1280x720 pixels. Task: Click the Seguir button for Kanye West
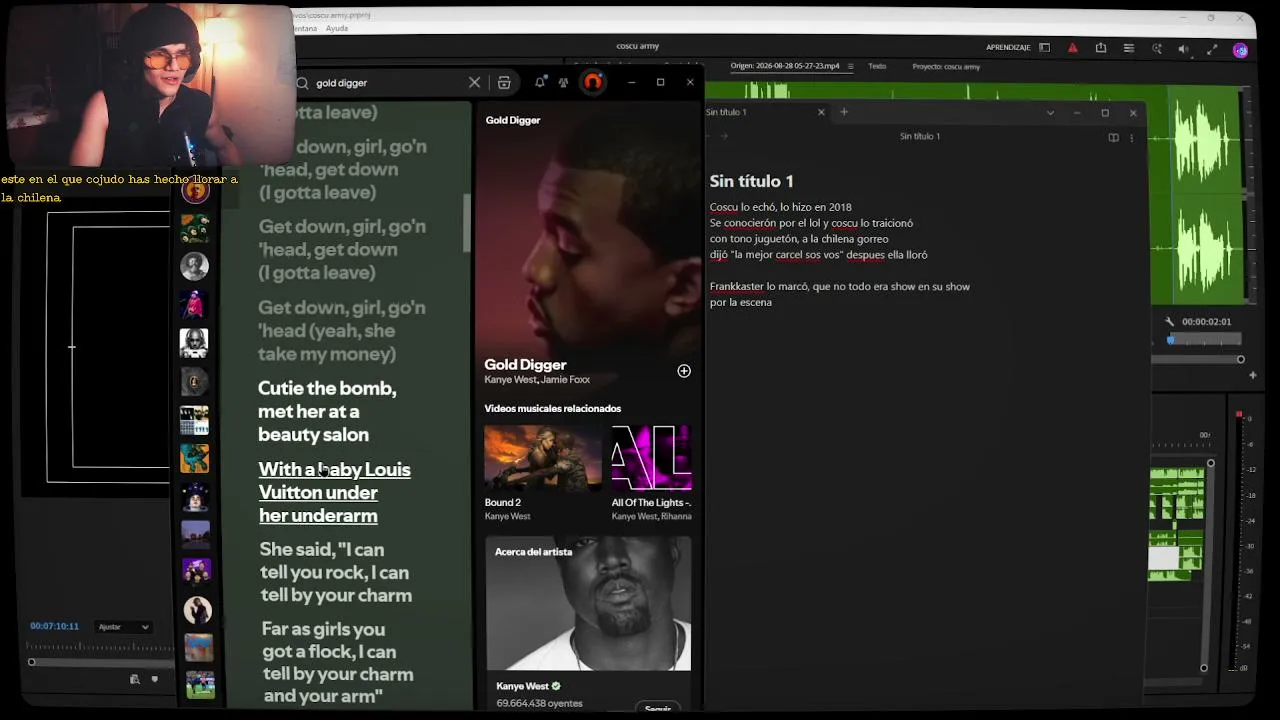coord(658,708)
